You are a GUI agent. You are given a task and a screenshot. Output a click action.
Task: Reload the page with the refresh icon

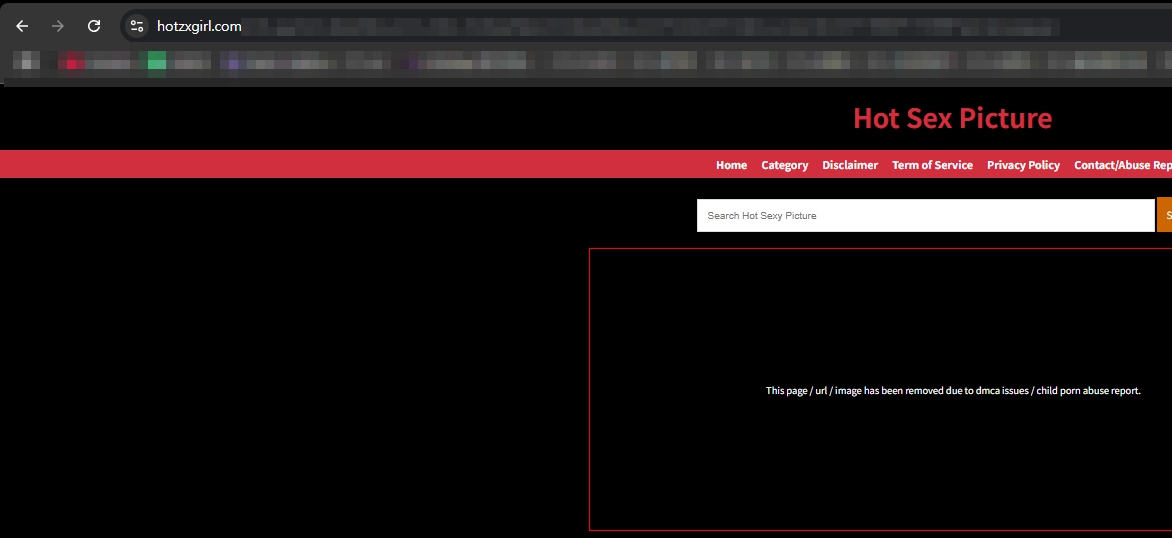pyautogui.click(x=93, y=26)
